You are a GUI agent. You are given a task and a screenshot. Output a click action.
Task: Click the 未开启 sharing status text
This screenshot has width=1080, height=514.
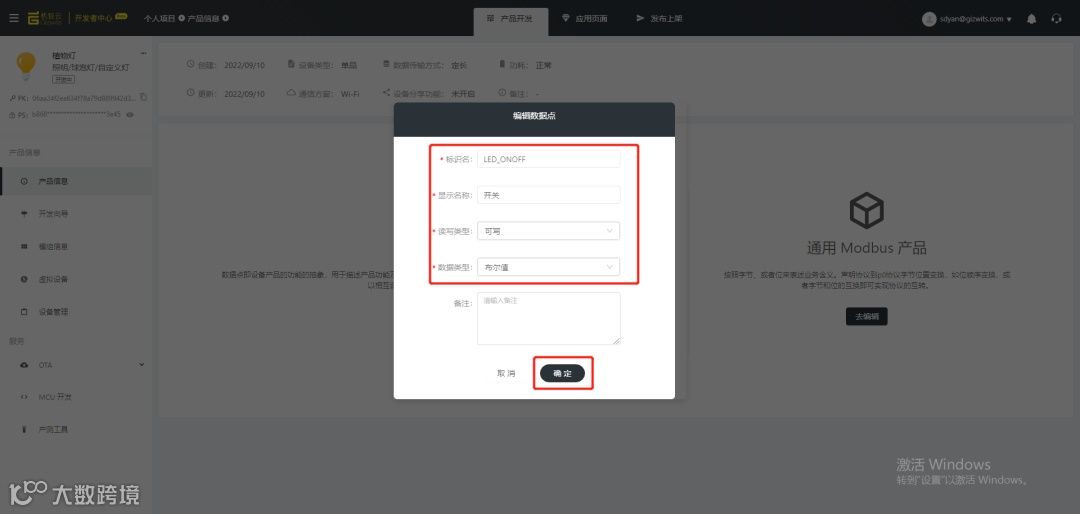[464, 93]
